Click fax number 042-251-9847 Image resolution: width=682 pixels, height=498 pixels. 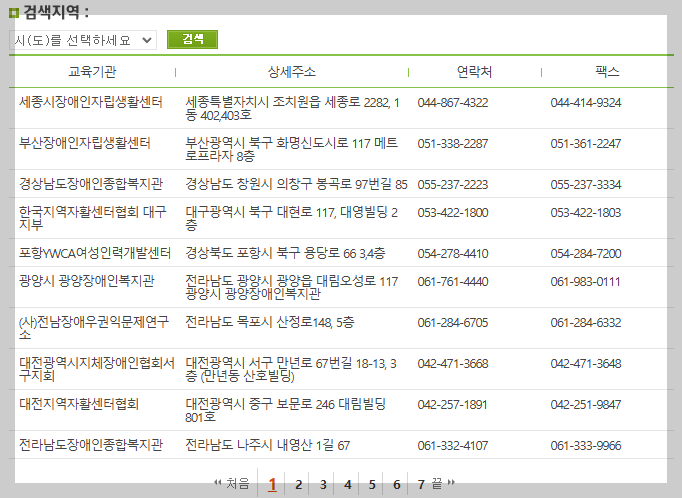pos(586,404)
